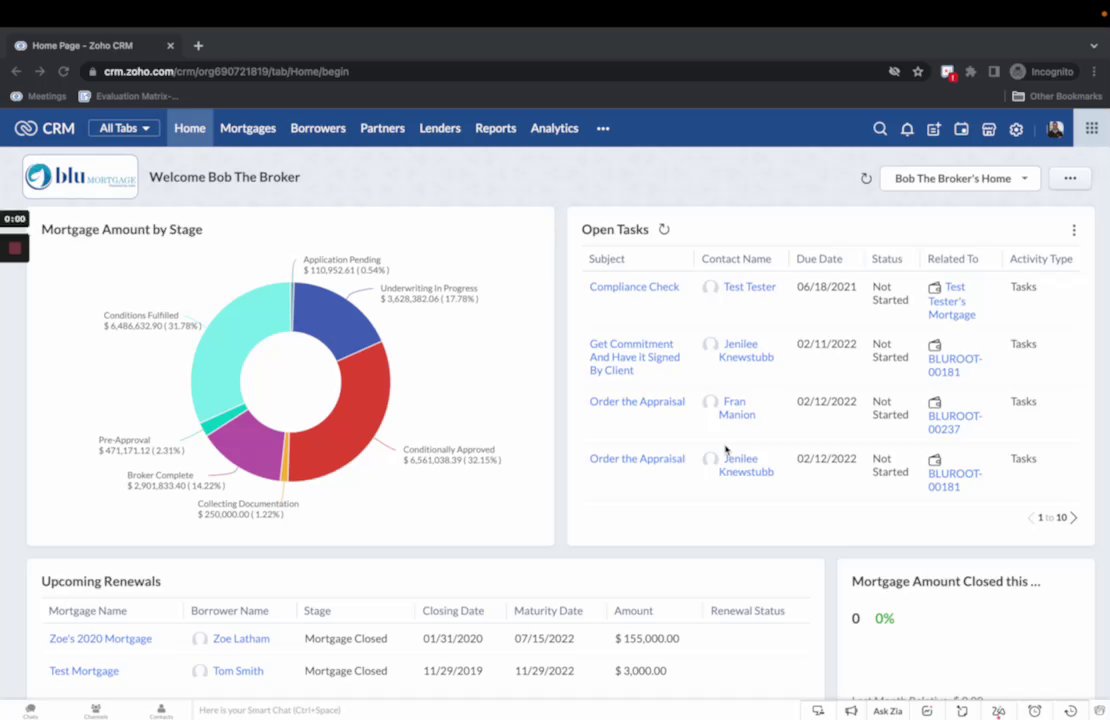Open notifications bell
Screen dimensions: 1110x720
(907, 129)
